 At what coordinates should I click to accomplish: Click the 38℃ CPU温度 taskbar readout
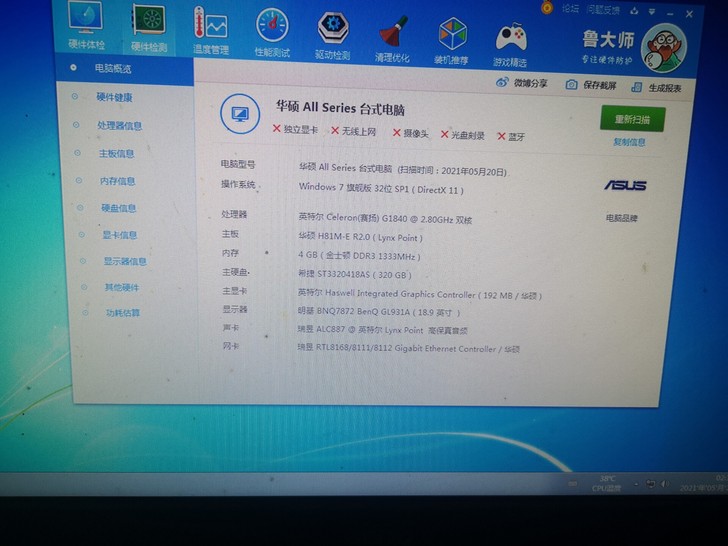[606, 483]
